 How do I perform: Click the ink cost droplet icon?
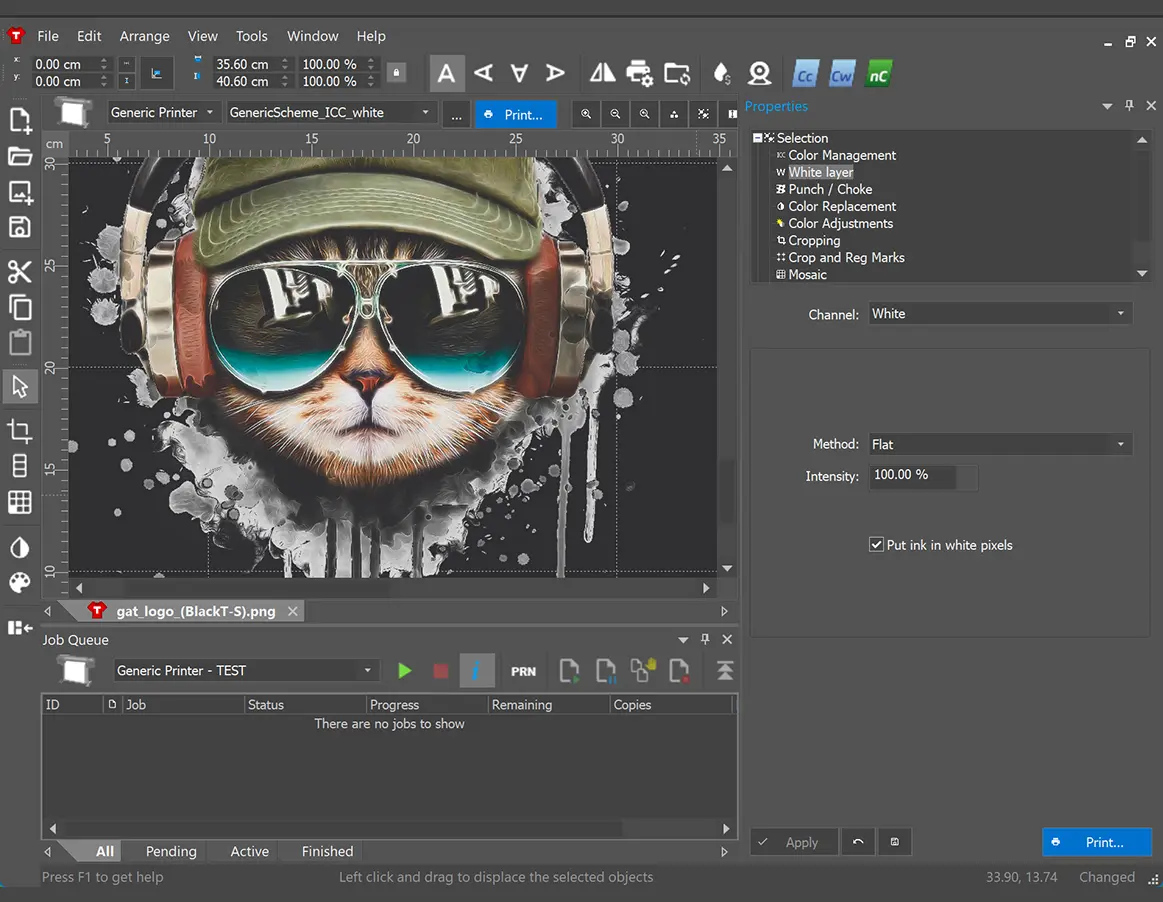[x=721, y=73]
